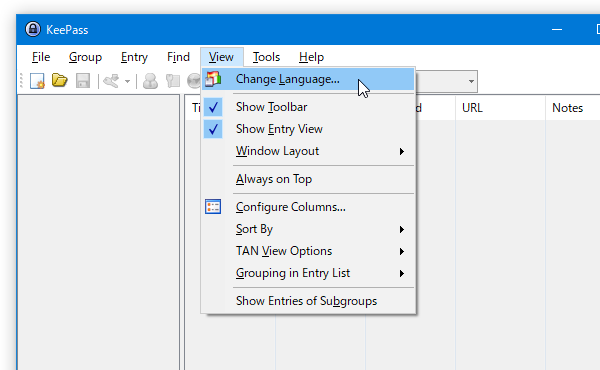The image size is (600, 370).
Task: Click the KeePass lock icon in the title bar
Action: (33, 29)
